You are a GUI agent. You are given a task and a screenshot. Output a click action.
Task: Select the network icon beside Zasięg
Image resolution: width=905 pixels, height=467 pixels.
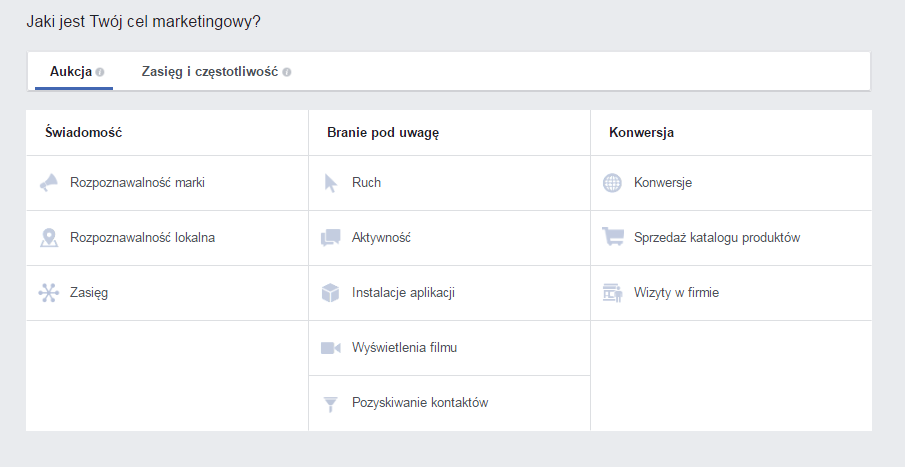tap(49, 293)
